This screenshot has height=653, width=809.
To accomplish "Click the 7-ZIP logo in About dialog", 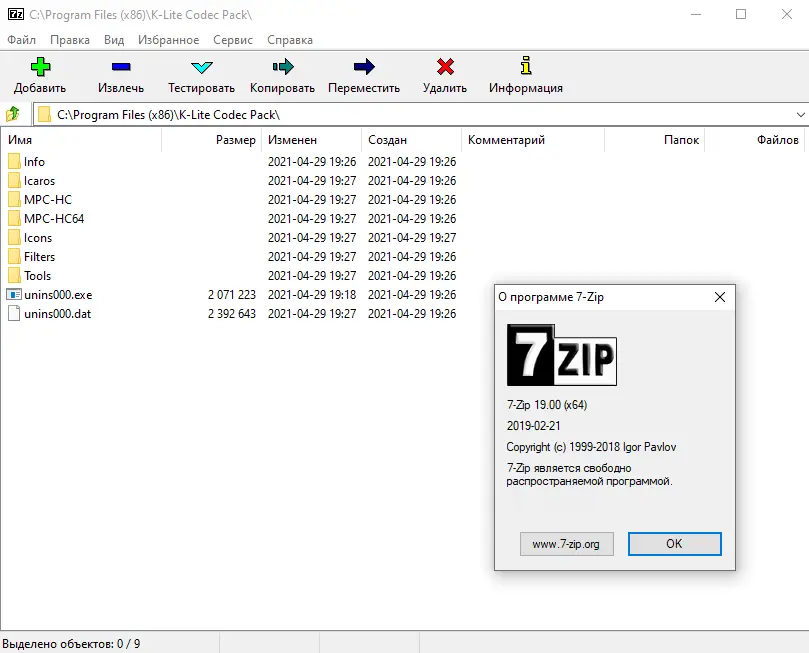I will (x=562, y=355).
